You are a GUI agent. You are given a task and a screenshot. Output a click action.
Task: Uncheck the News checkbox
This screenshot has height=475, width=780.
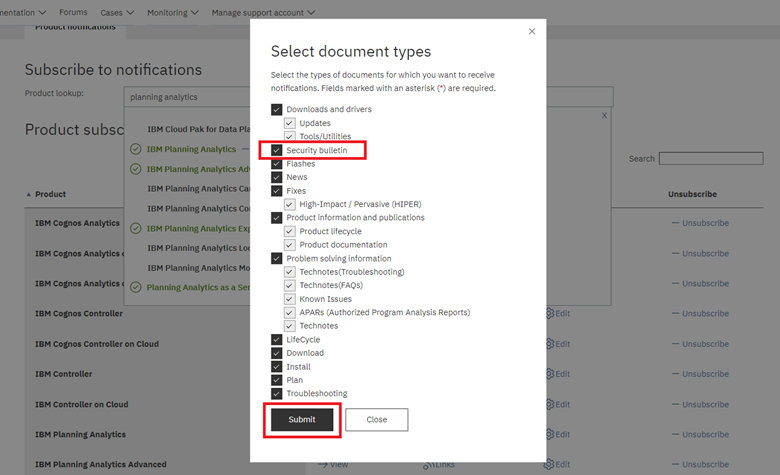pos(277,177)
